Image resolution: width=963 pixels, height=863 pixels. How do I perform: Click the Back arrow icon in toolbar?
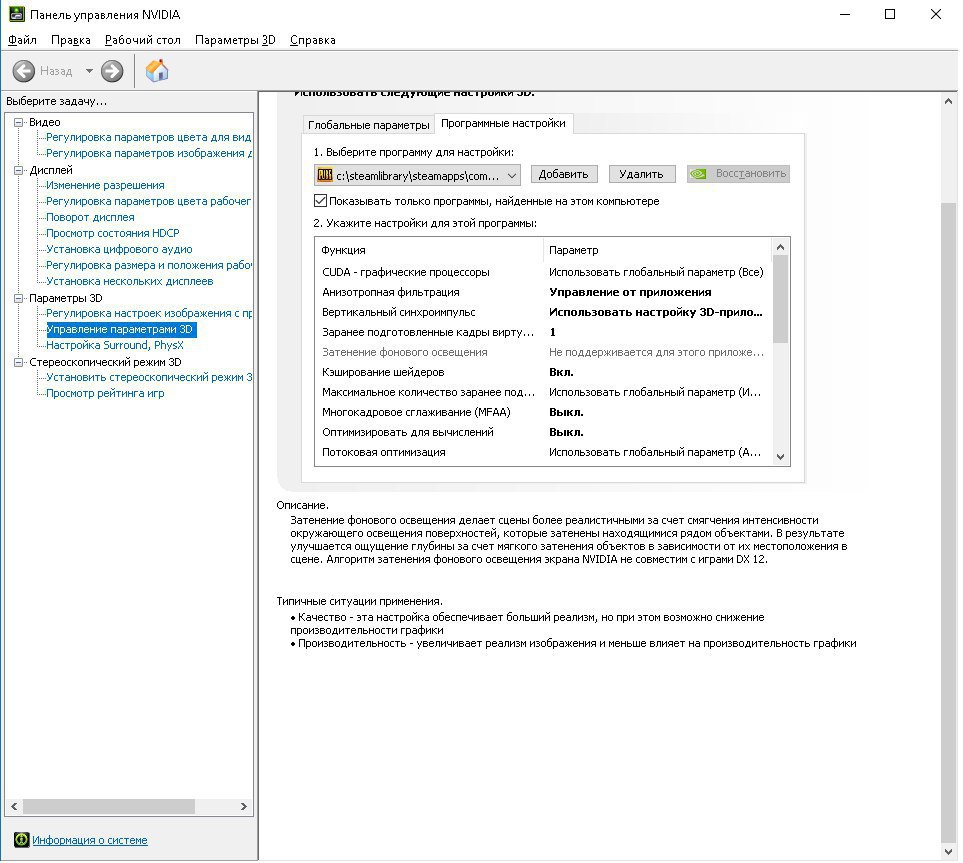click(x=24, y=71)
